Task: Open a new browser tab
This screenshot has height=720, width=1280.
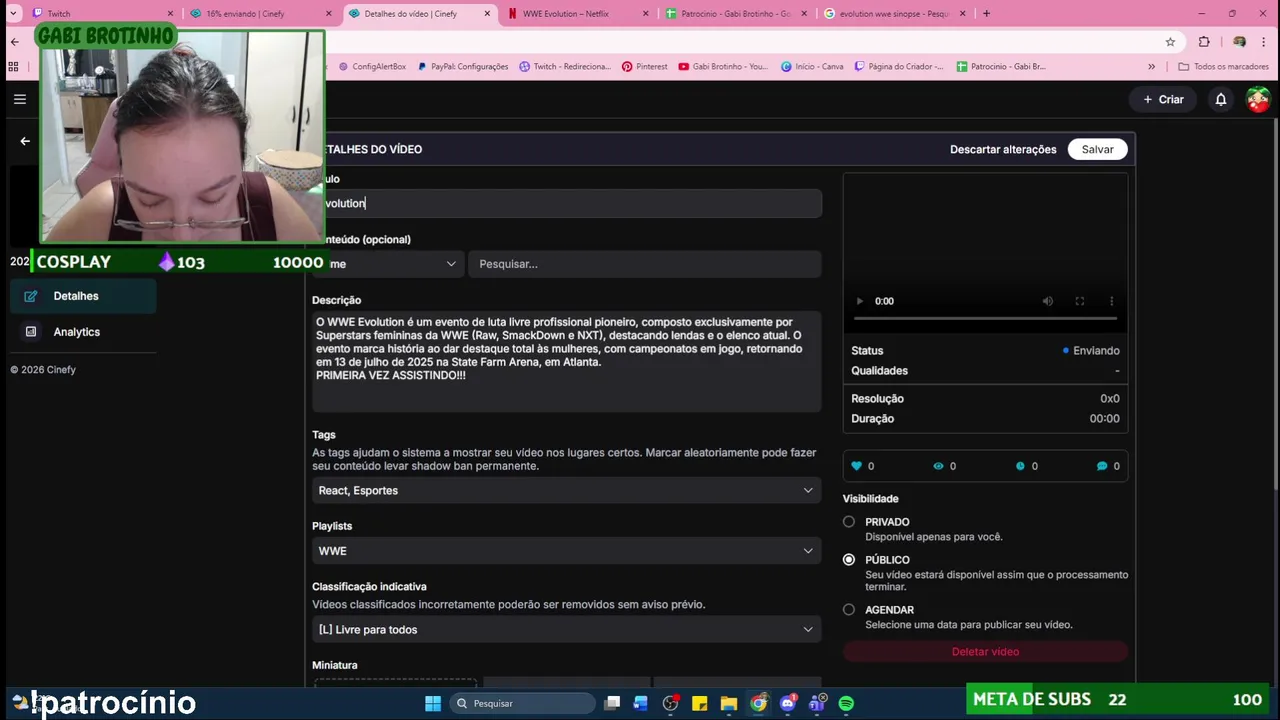Action: pyautogui.click(x=986, y=14)
